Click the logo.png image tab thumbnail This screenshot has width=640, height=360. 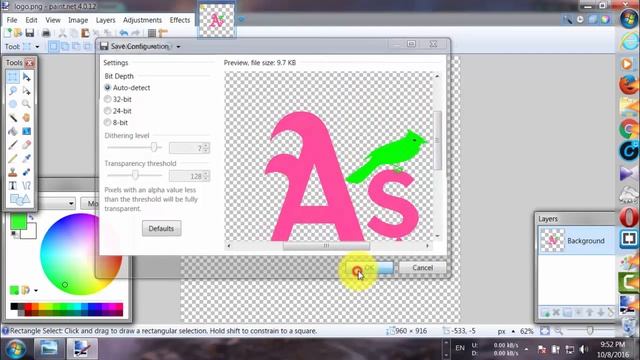[x=216, y=20]
